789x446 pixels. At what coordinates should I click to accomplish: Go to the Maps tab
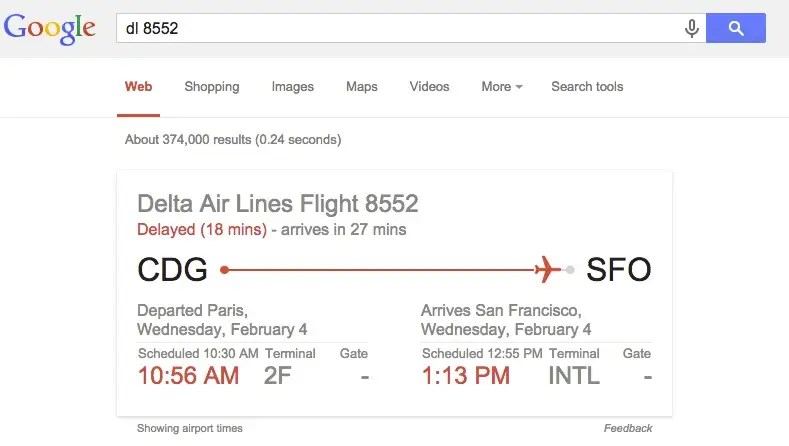[362, 87]
